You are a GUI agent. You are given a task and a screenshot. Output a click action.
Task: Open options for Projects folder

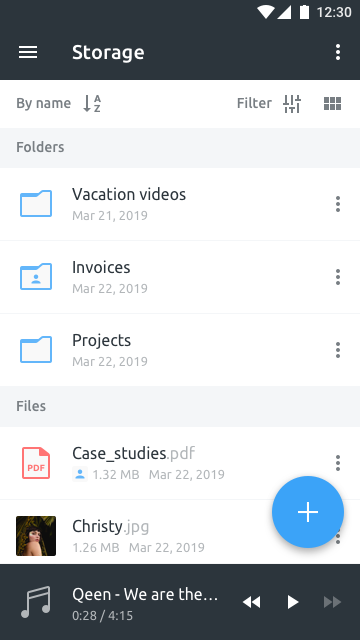point(338,350)
